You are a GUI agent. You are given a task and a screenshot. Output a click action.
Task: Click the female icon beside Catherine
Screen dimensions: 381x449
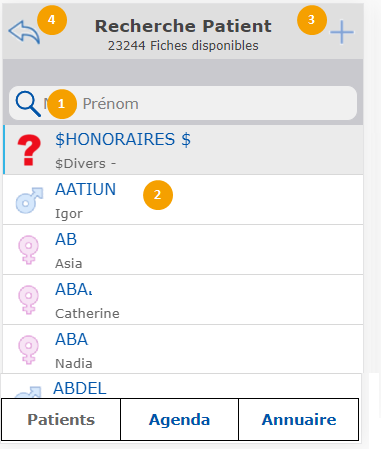(28, 299)
